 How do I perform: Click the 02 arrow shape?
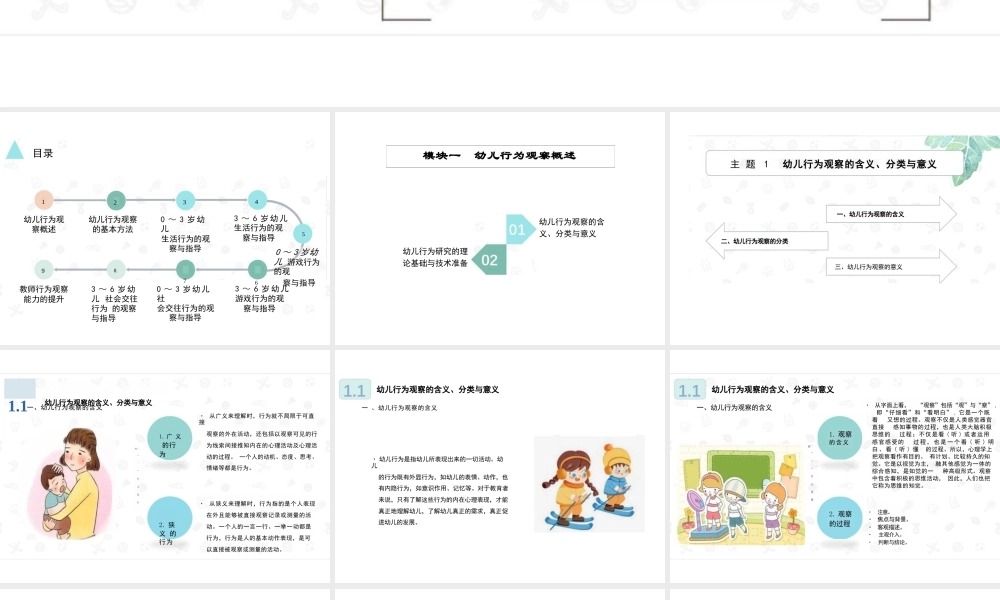click(x=489, y=260)
